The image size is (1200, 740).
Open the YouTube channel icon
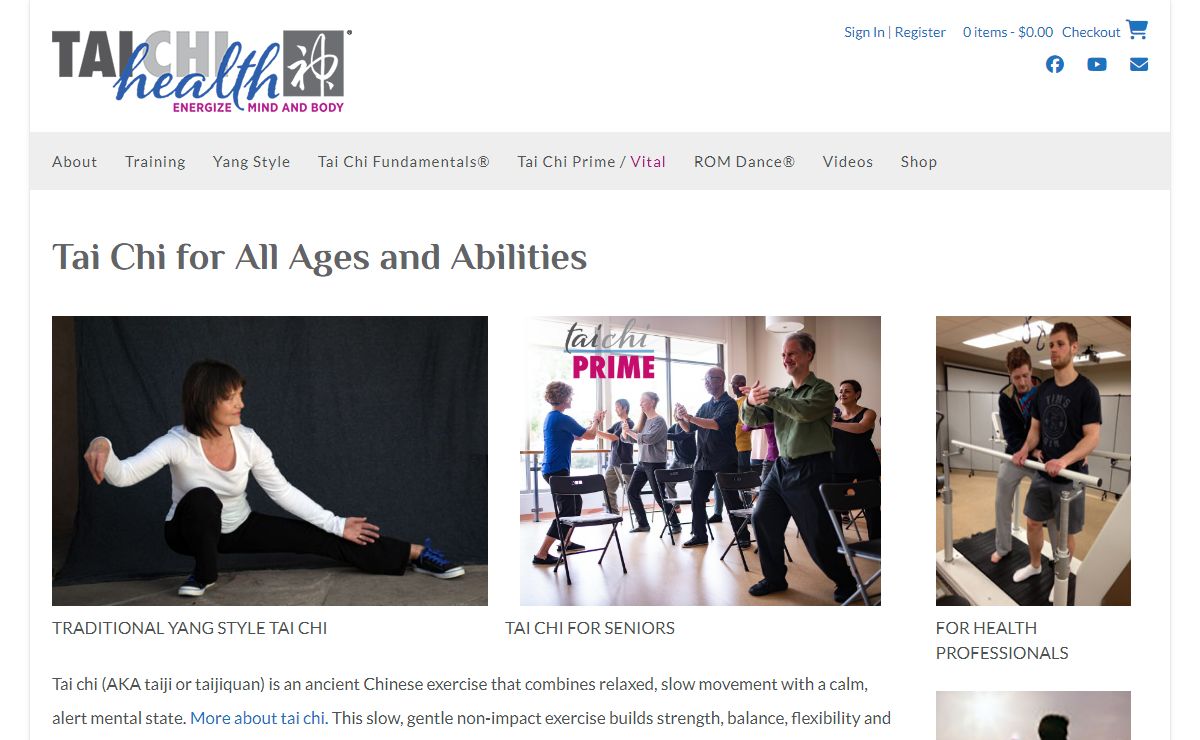coord(1097,64)
